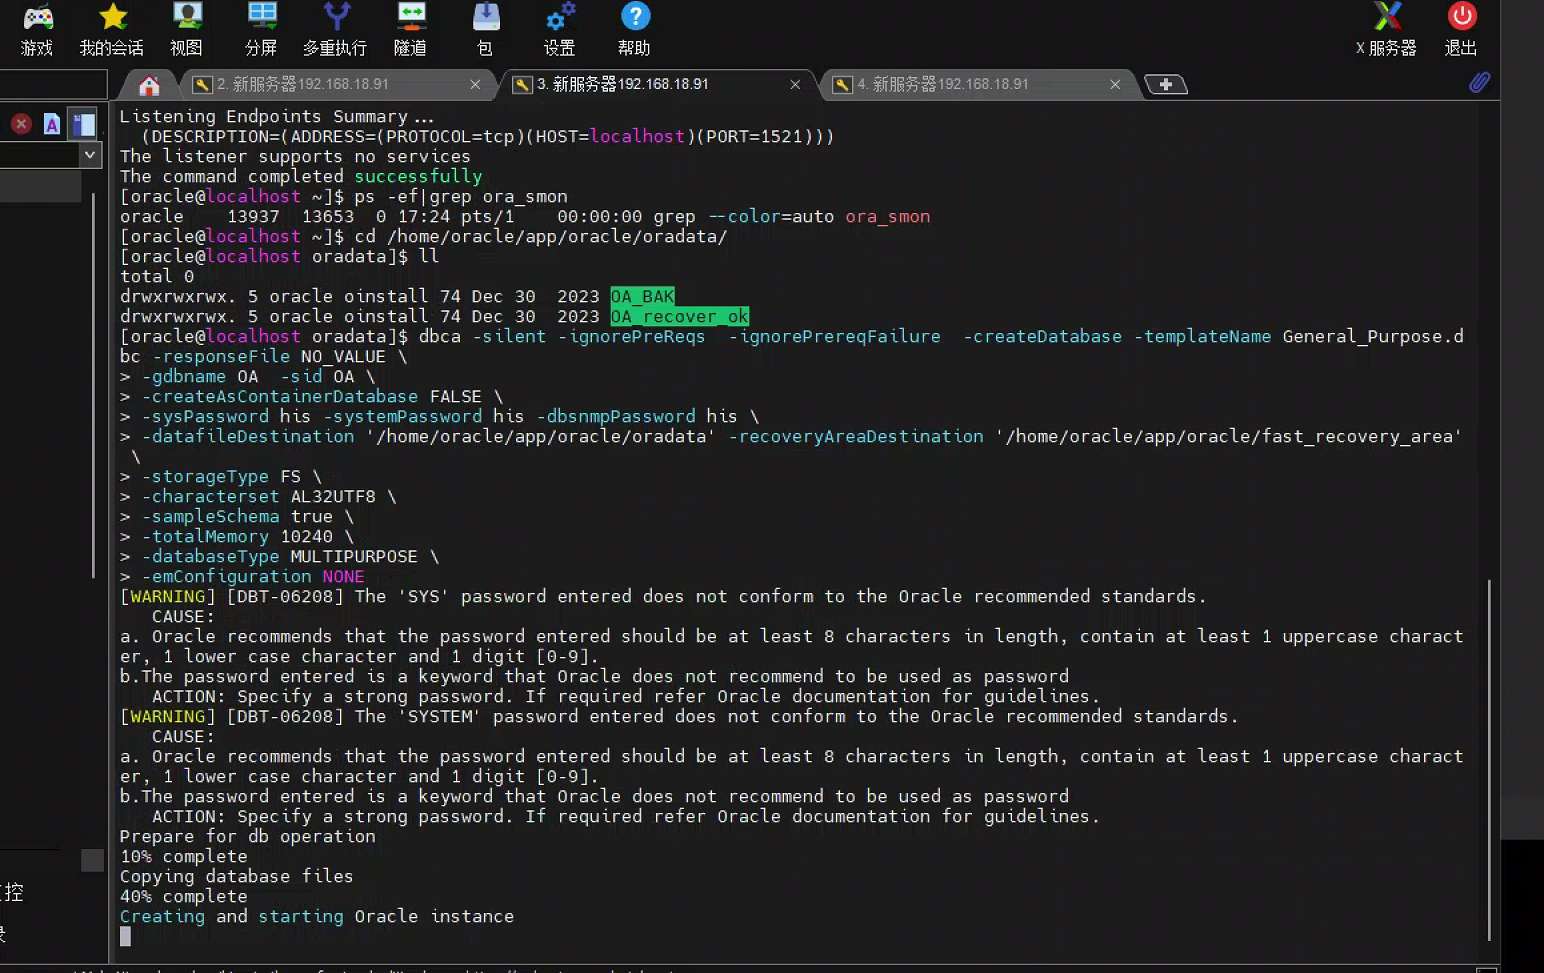The height and width of the screenshot is (973, 1544).
Task: Click the 'total 0' line in terminal
Action: point(157,277)
